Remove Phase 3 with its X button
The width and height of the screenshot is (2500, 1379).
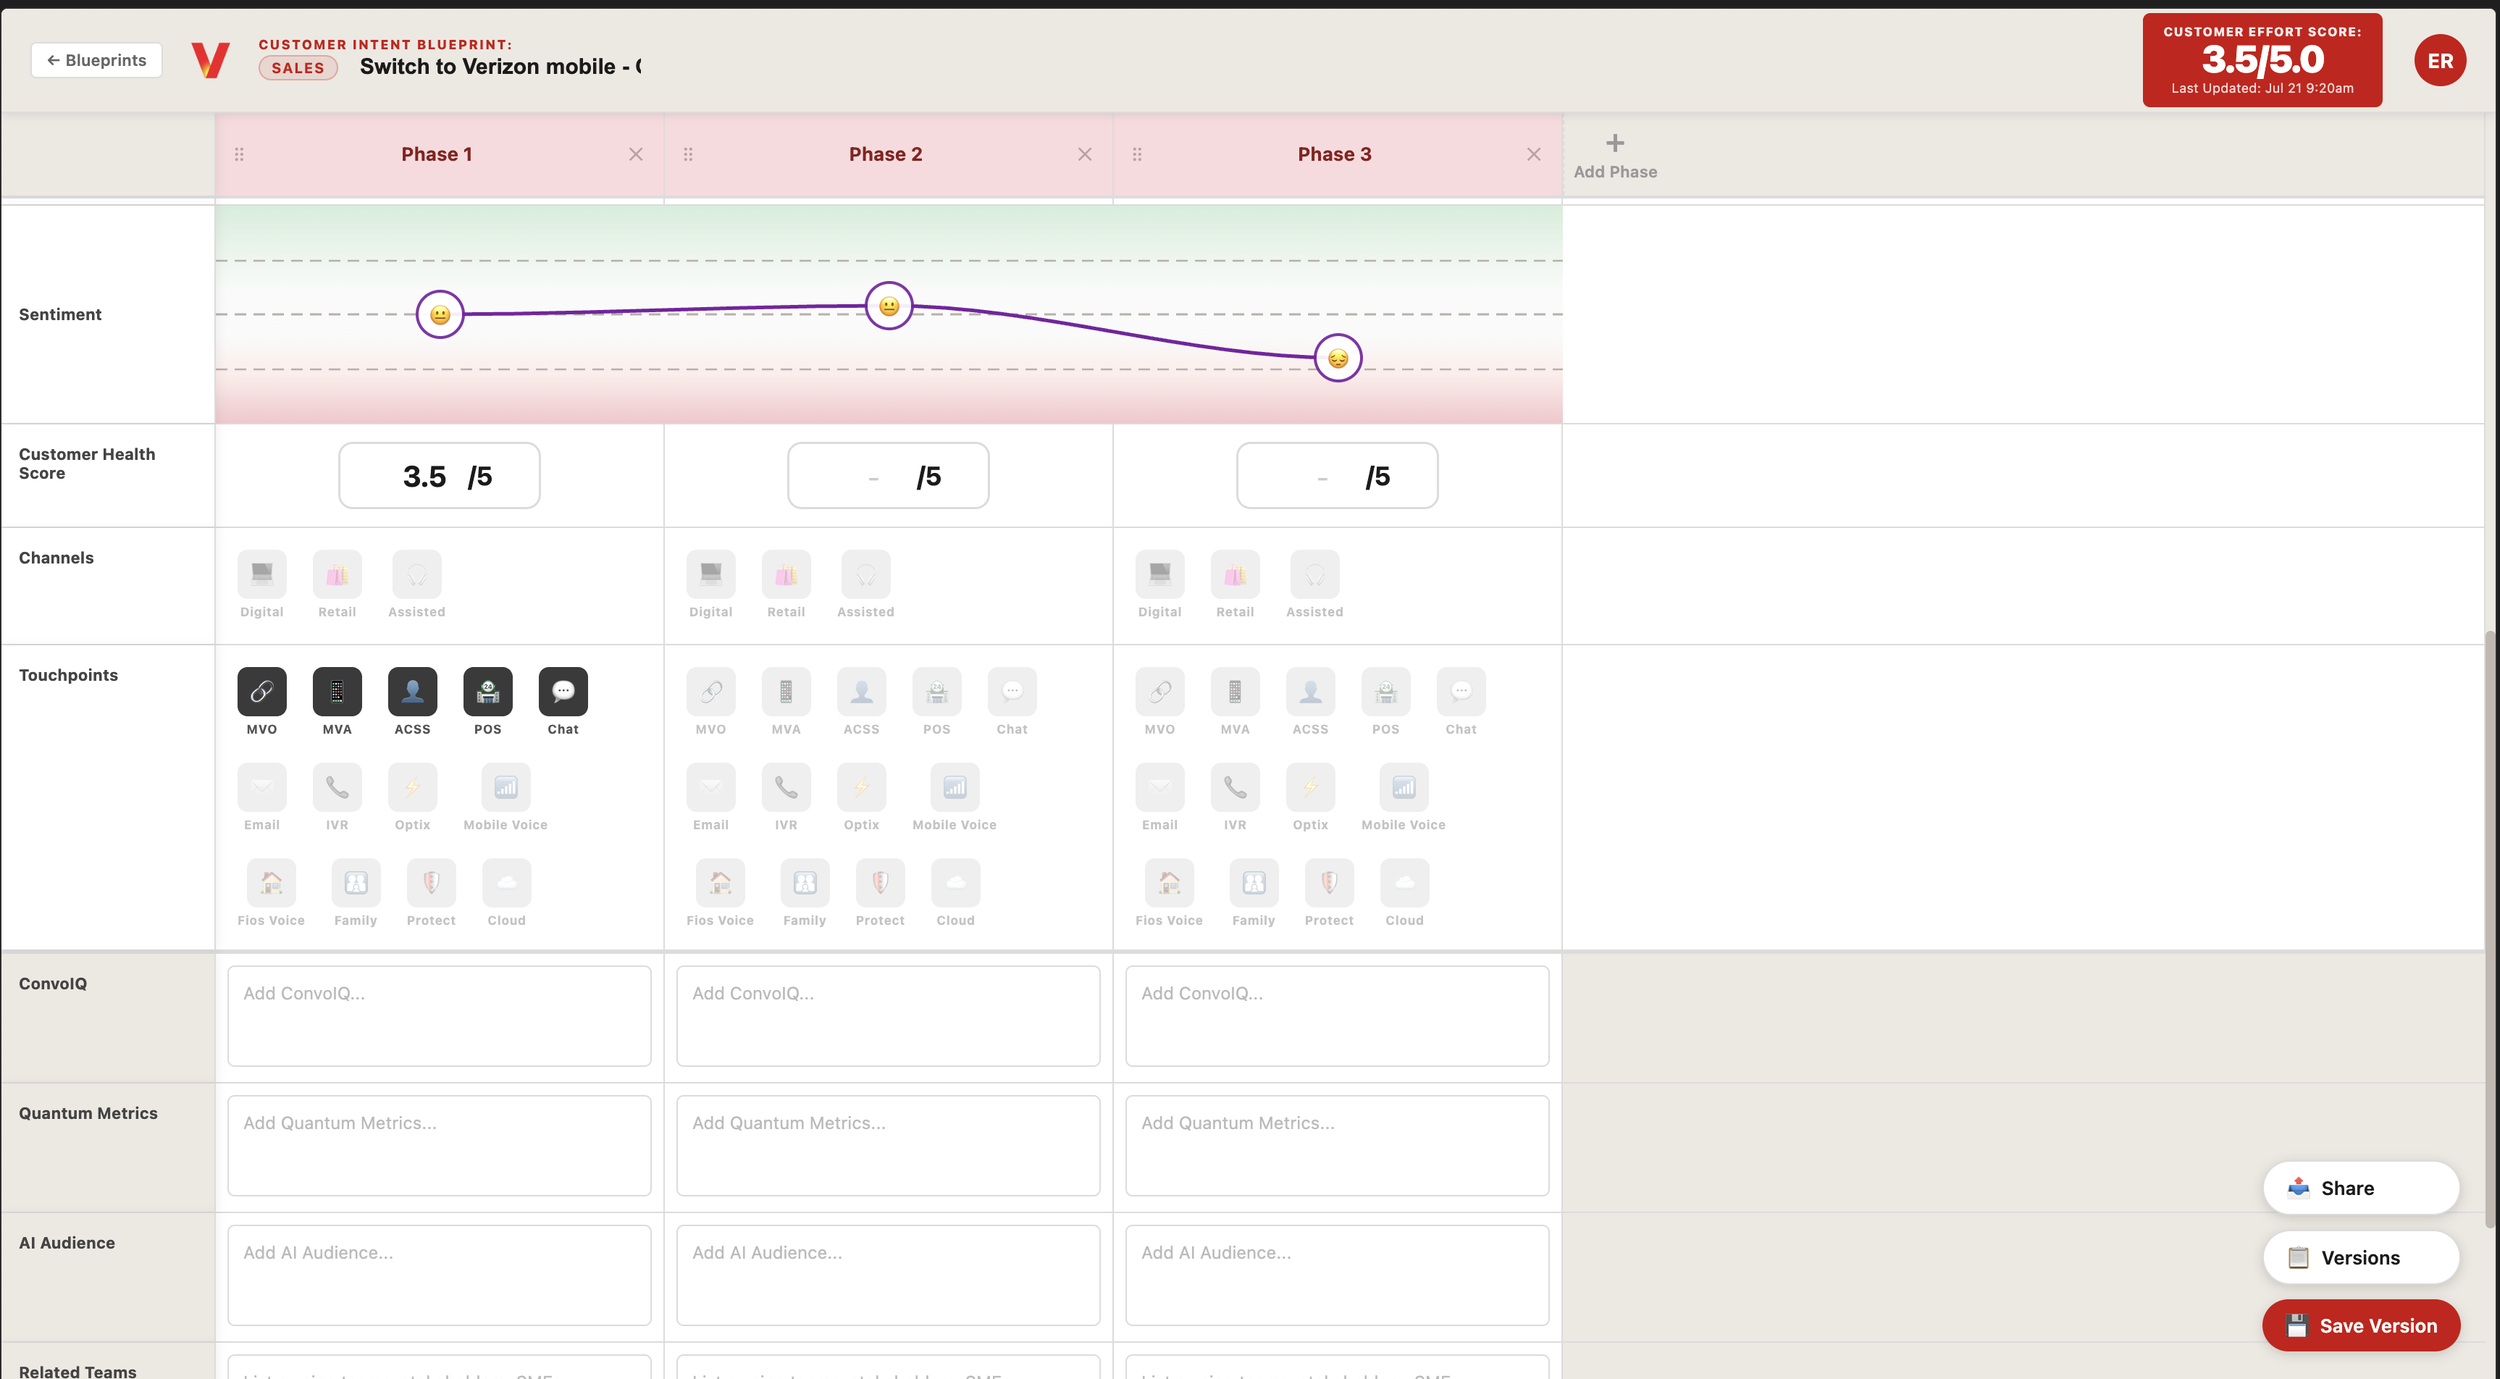click(1534, 154)
